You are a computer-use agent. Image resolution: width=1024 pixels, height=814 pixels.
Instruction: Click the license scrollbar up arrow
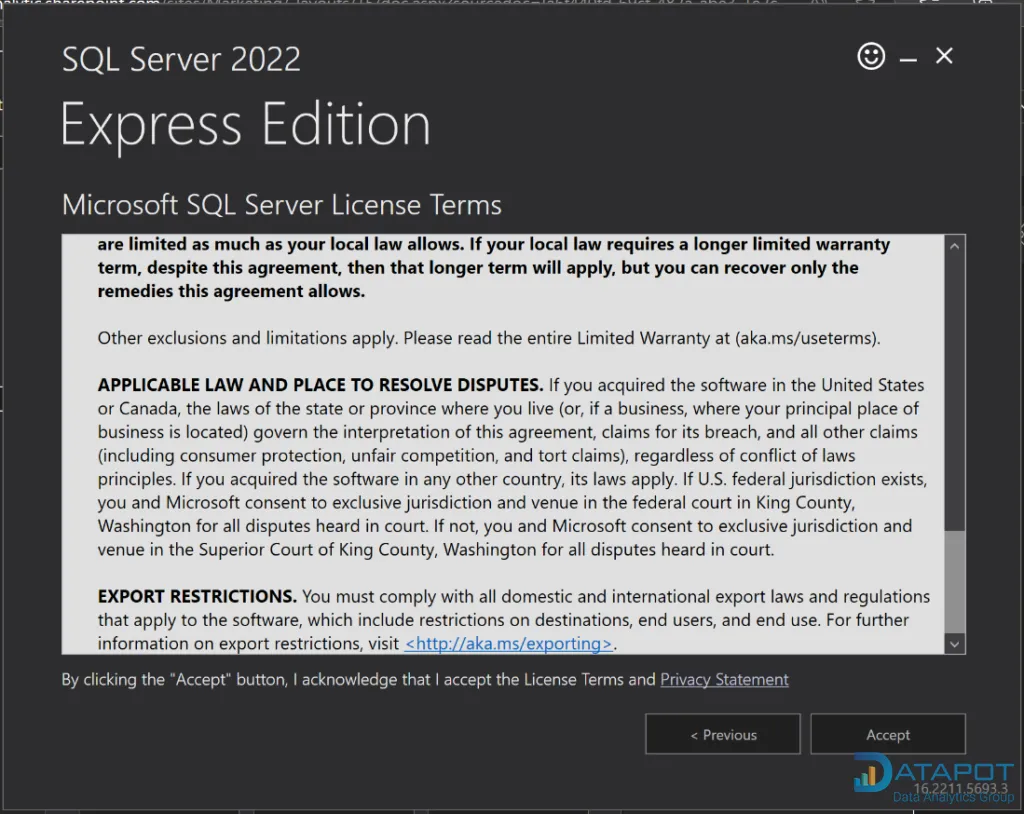tap(955, 246)
